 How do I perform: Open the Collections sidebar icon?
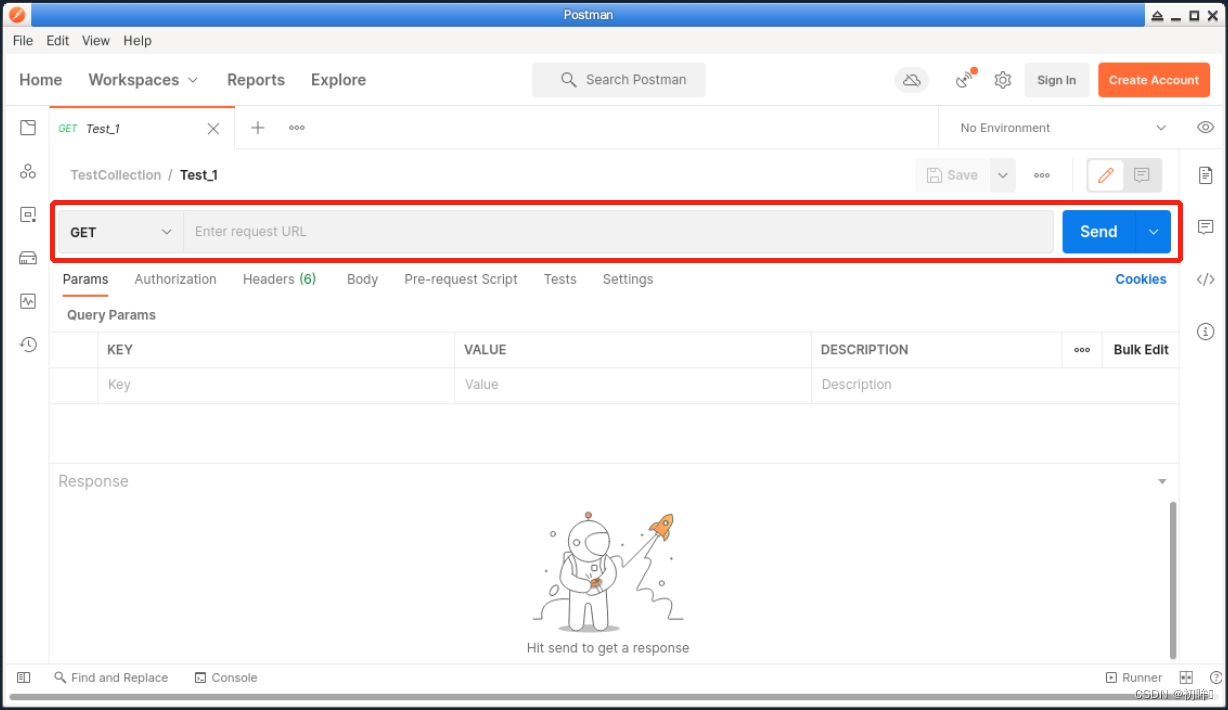click(x=28, y=128)
